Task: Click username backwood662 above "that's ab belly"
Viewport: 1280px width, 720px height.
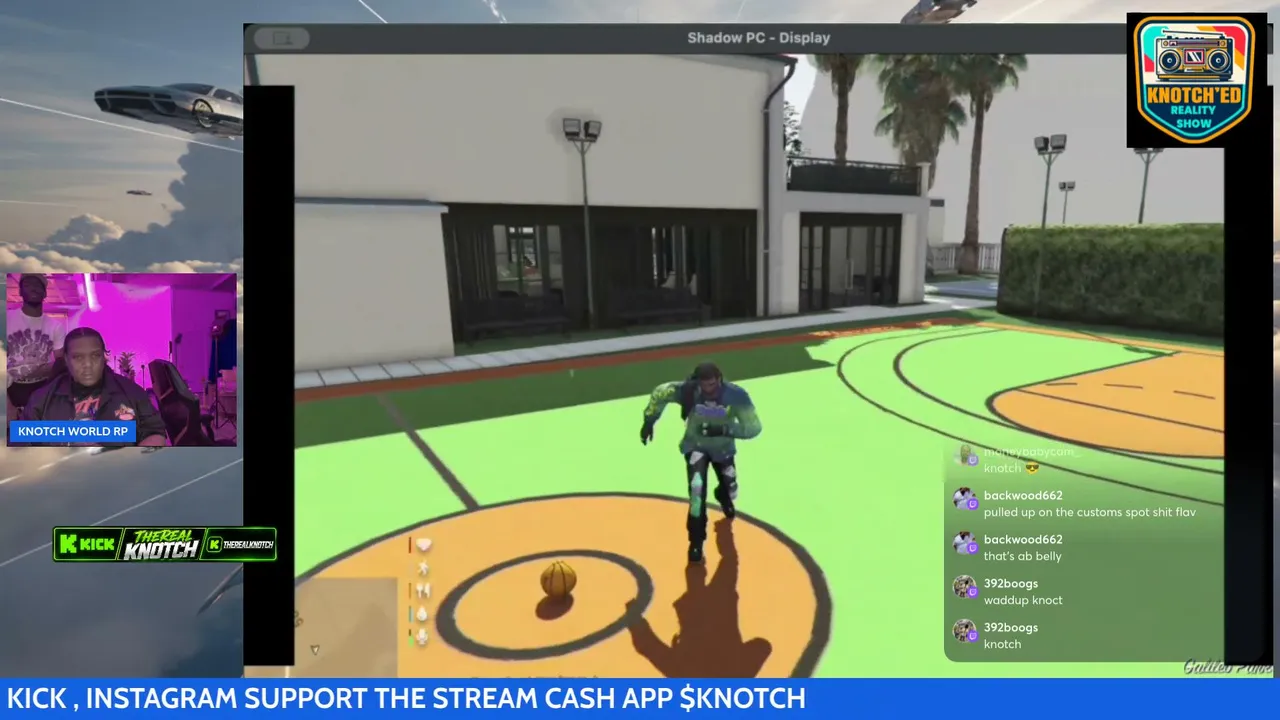Action: 1023,540
